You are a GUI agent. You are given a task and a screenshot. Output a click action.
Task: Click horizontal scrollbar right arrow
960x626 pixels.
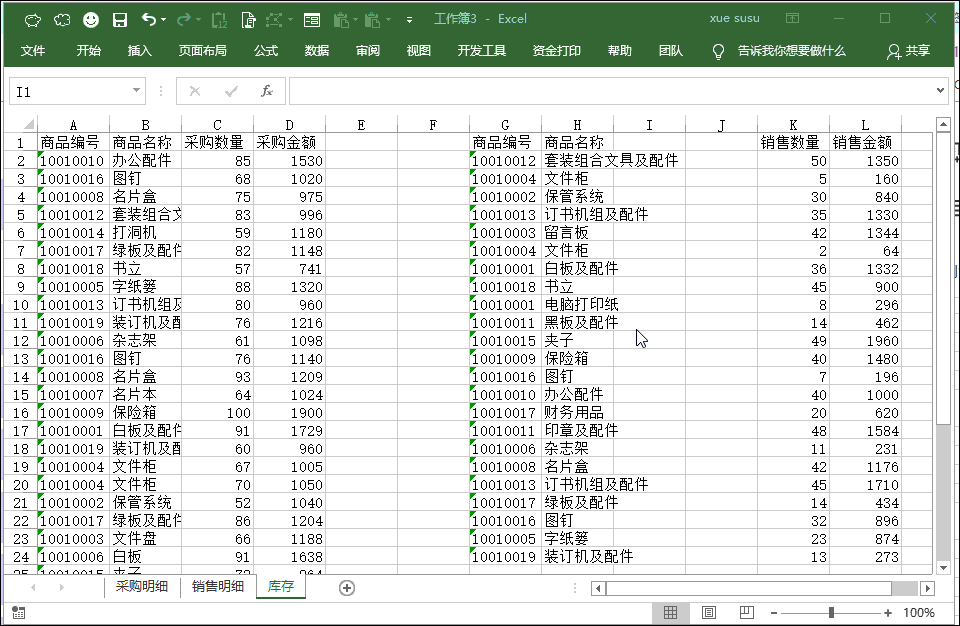click(x=928, y=589)
